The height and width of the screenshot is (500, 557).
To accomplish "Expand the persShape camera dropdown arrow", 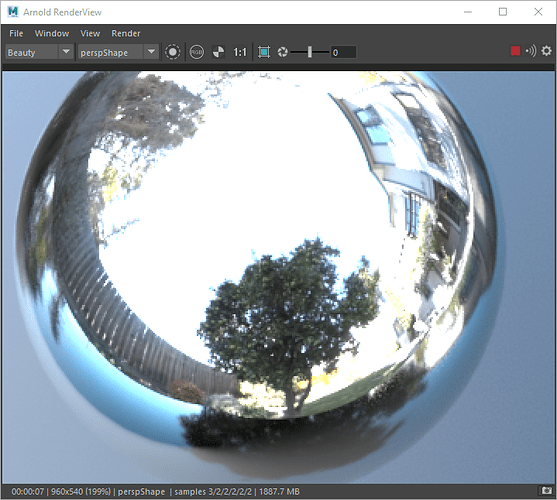I will pos(151,52).
